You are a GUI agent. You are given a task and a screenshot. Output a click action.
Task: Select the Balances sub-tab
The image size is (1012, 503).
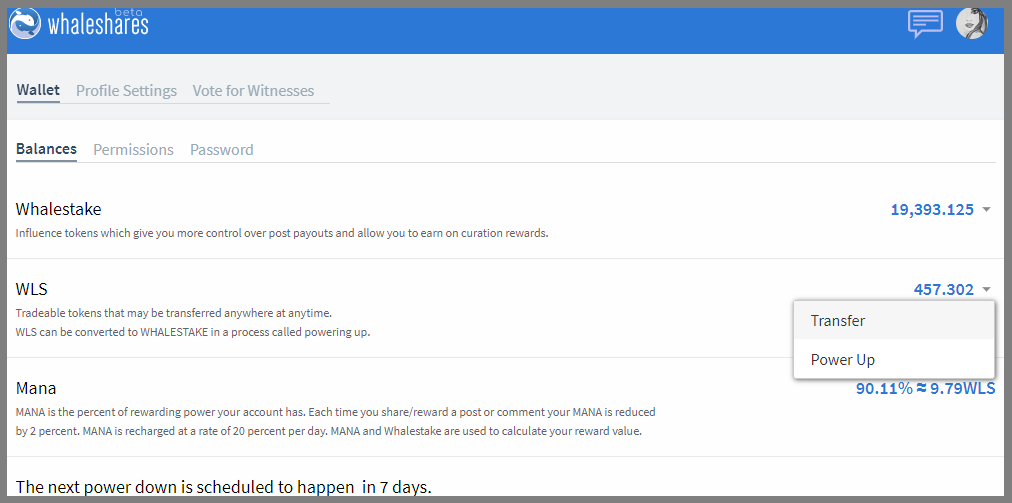46,149
